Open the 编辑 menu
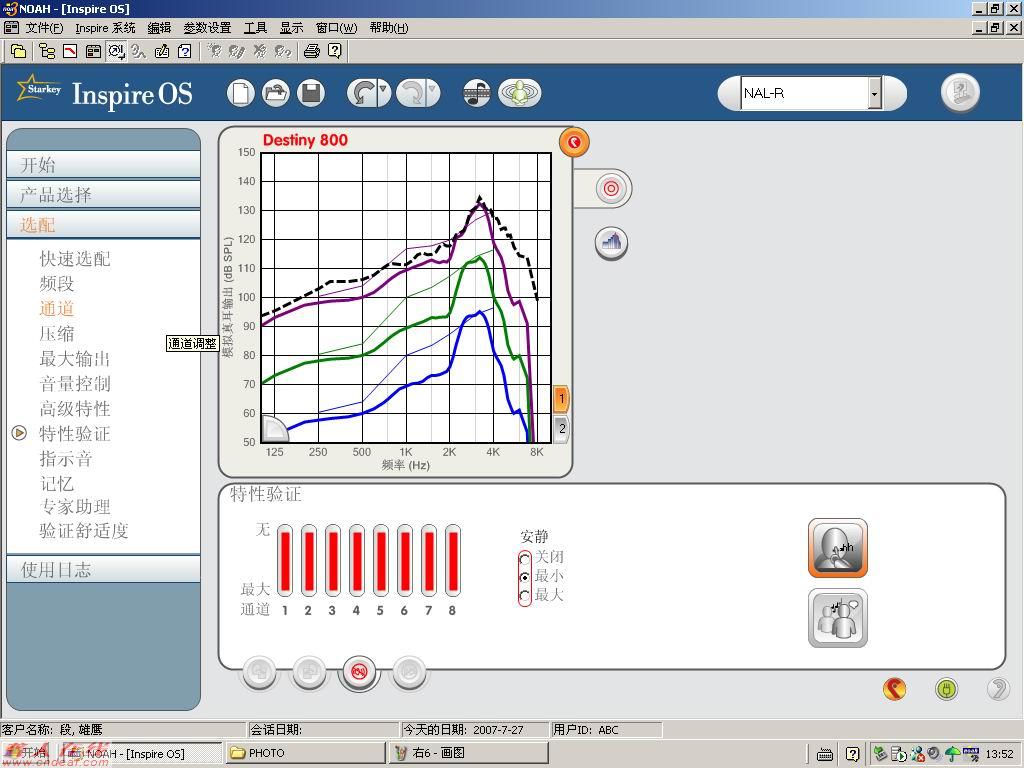 159,27
